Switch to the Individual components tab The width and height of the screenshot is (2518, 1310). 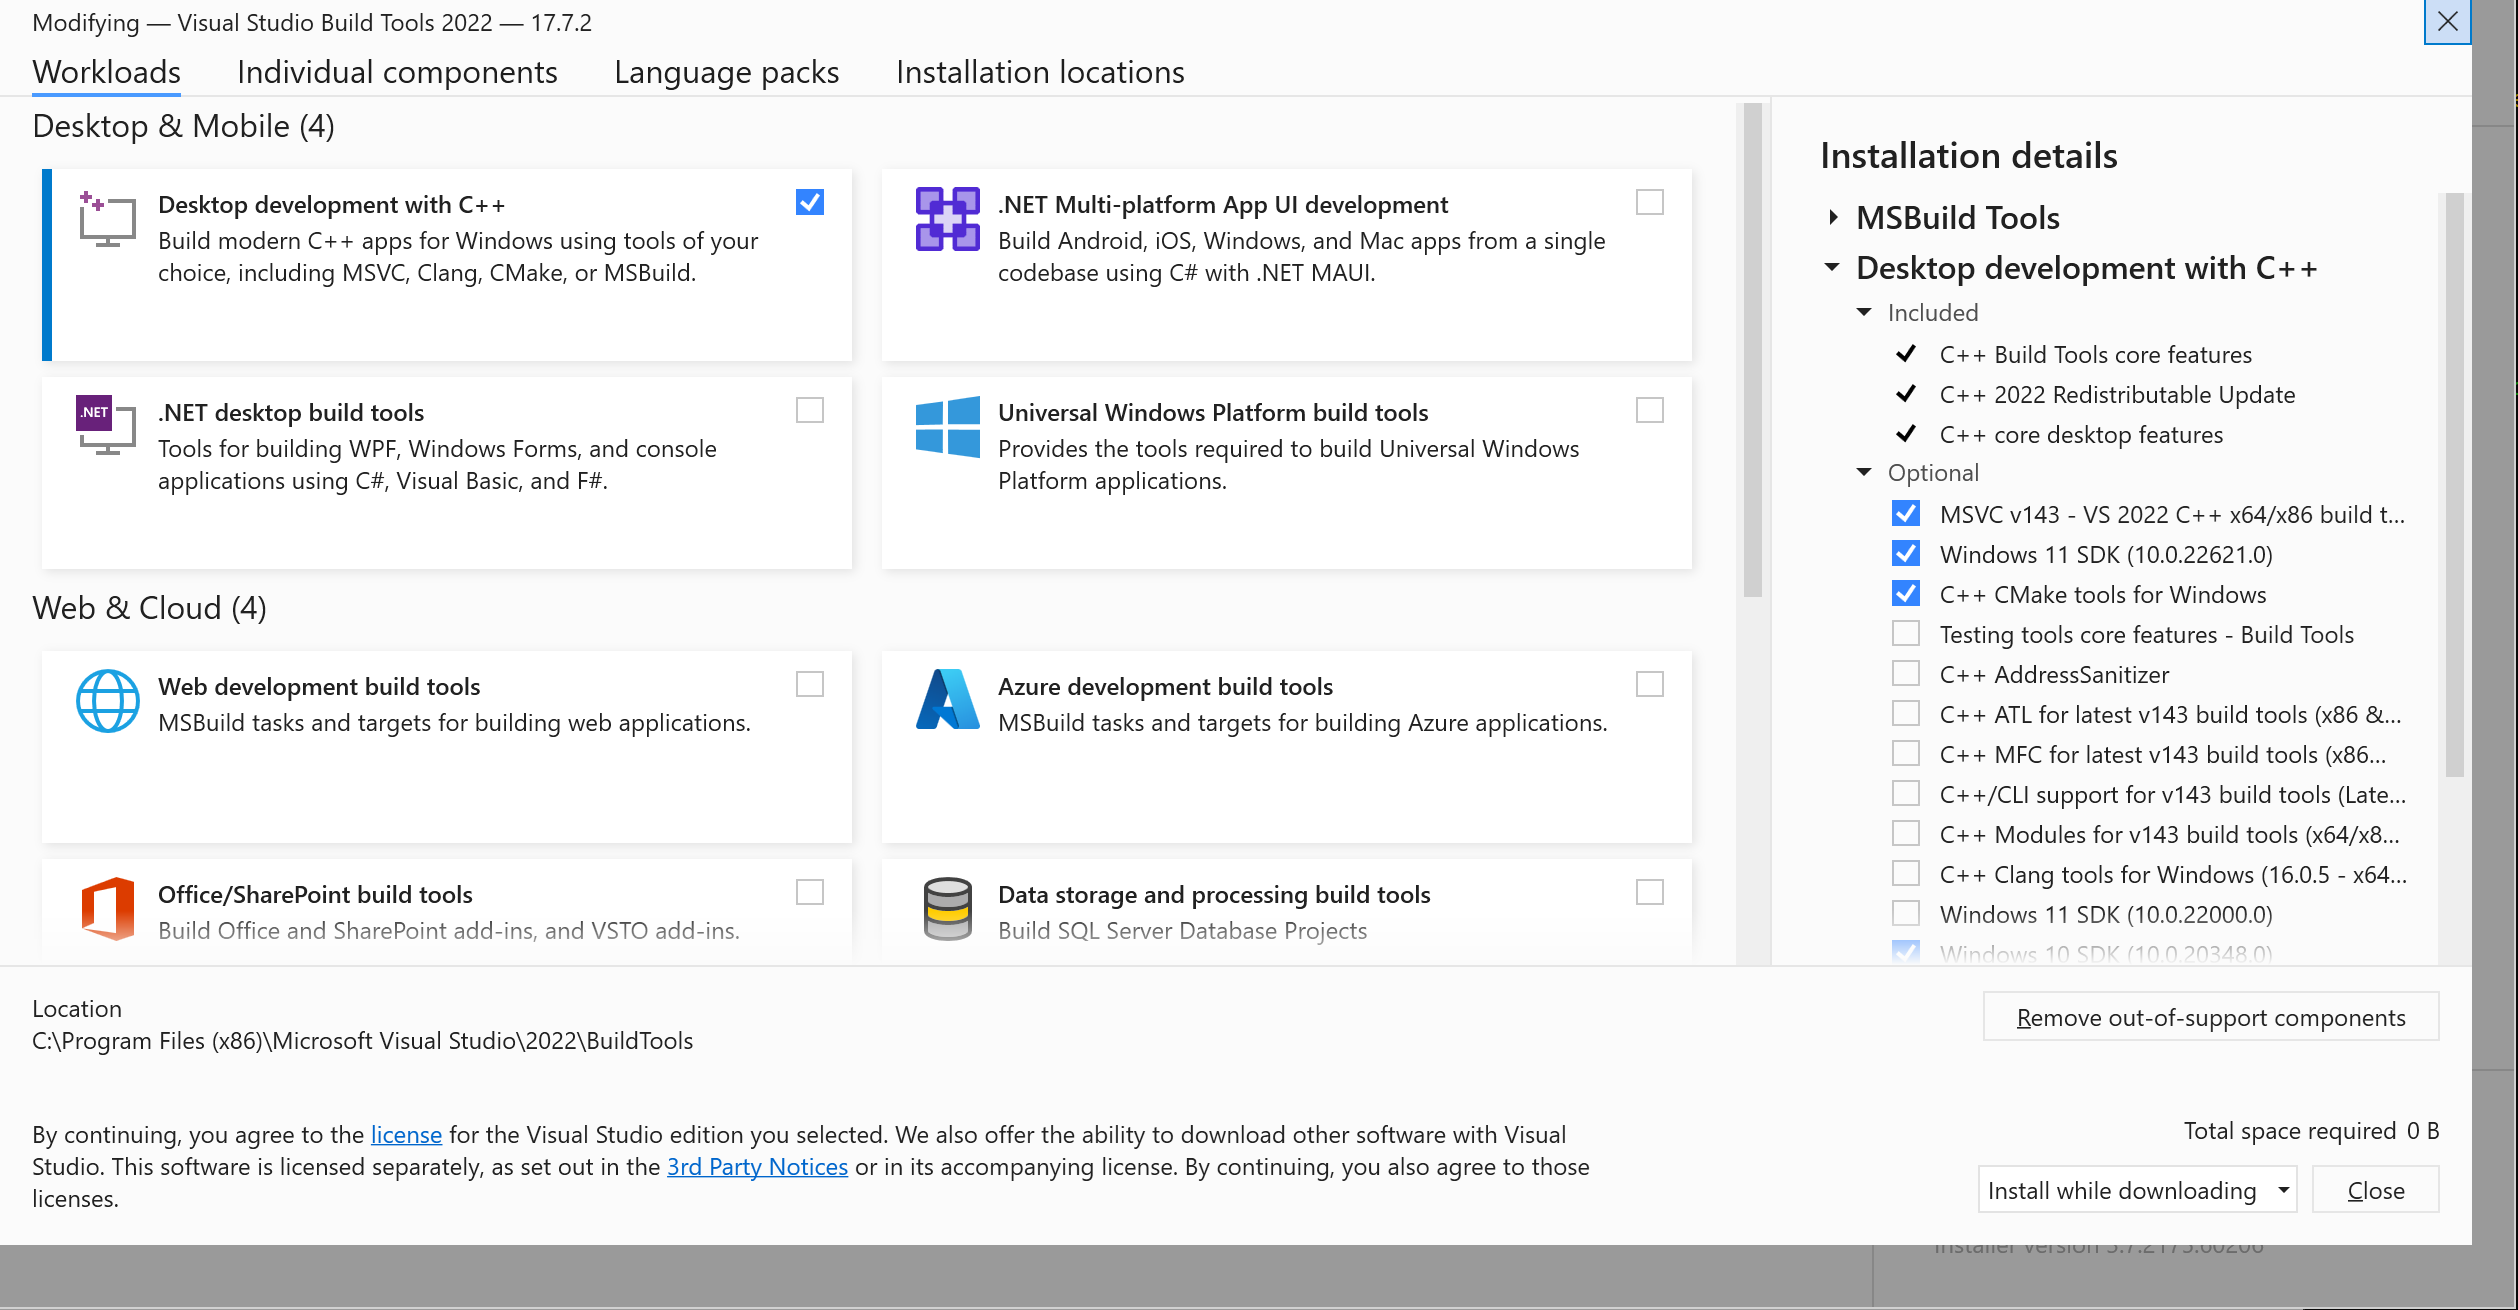(397, 72)
